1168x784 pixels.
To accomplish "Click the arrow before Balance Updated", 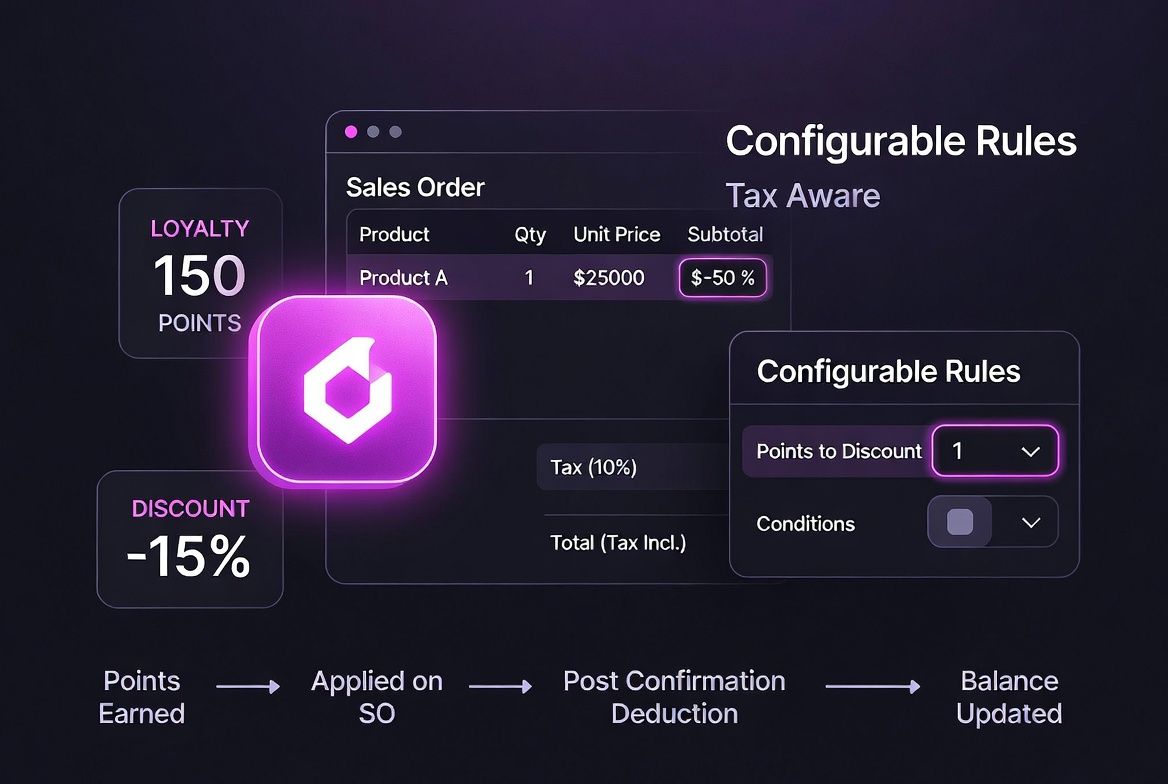I will coord(873,686).
